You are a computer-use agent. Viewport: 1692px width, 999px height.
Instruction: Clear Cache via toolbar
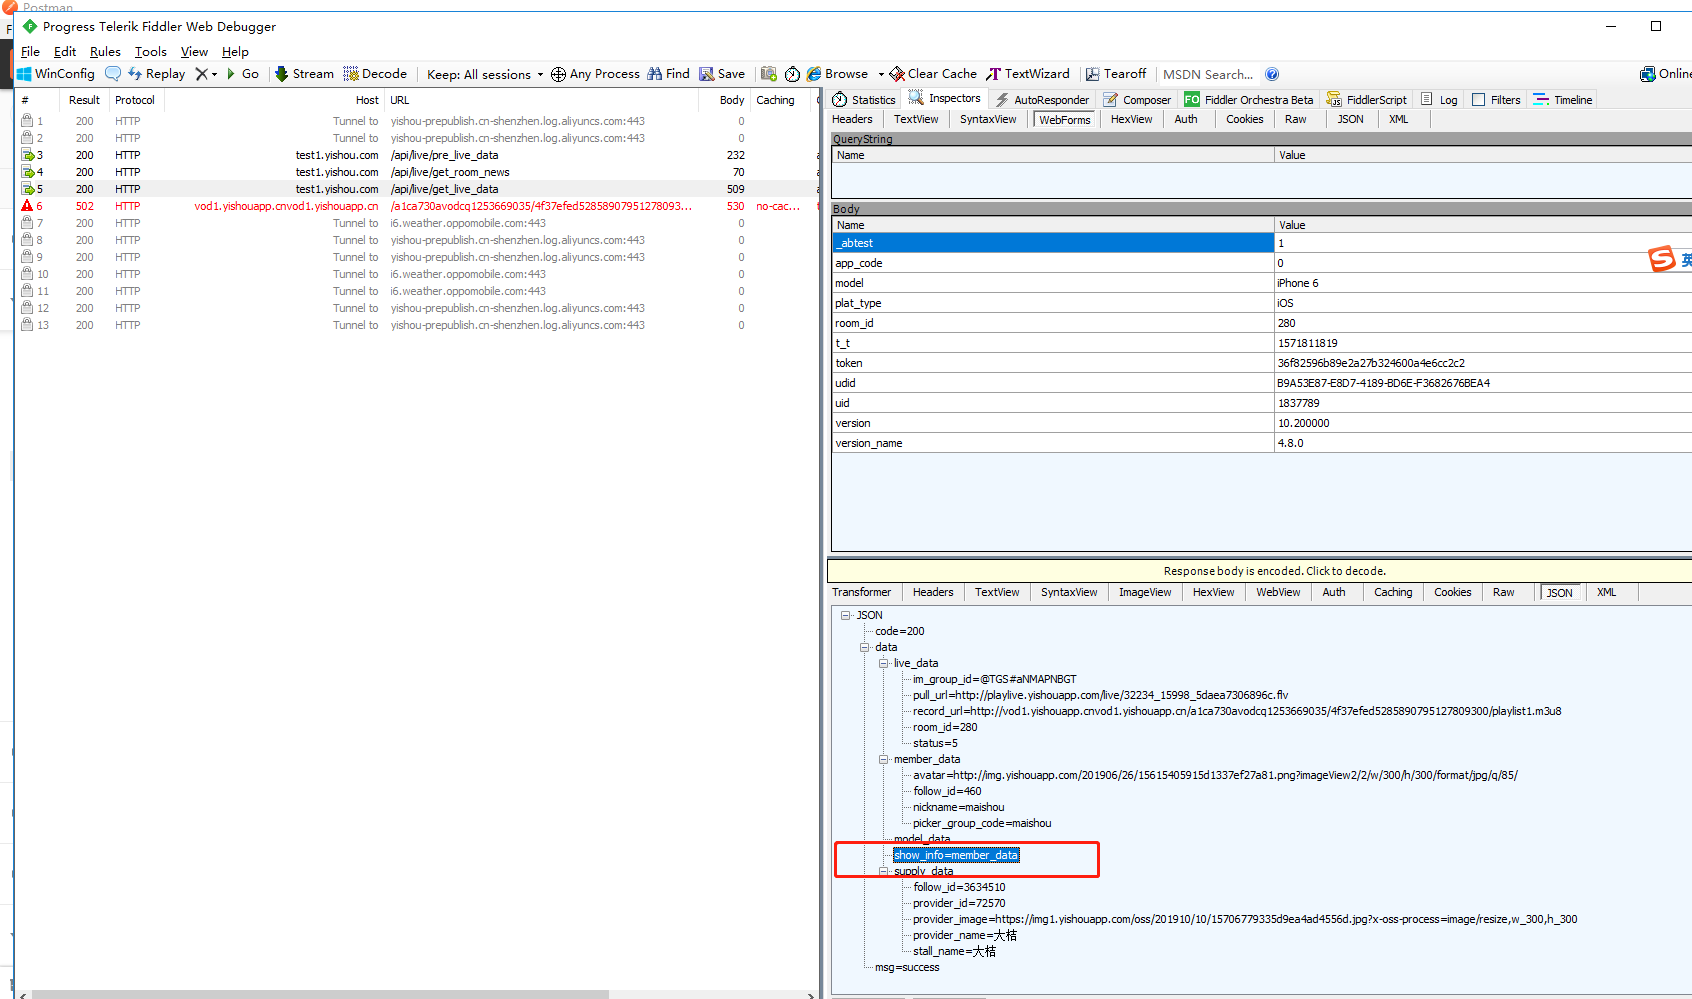(x=933, y=74)
